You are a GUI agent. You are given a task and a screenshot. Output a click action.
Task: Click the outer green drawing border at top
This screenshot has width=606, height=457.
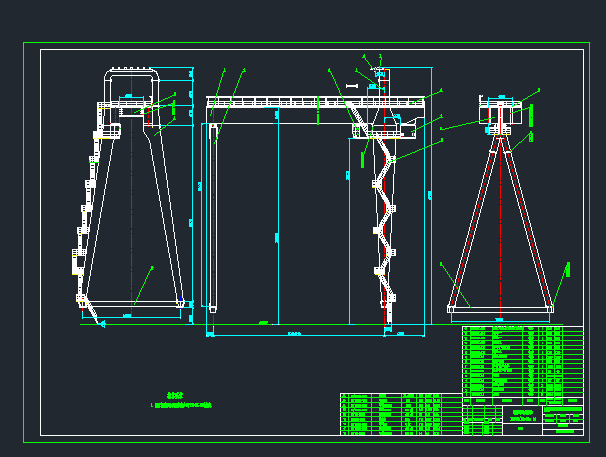pyautogui.click(x=300, y=44)
